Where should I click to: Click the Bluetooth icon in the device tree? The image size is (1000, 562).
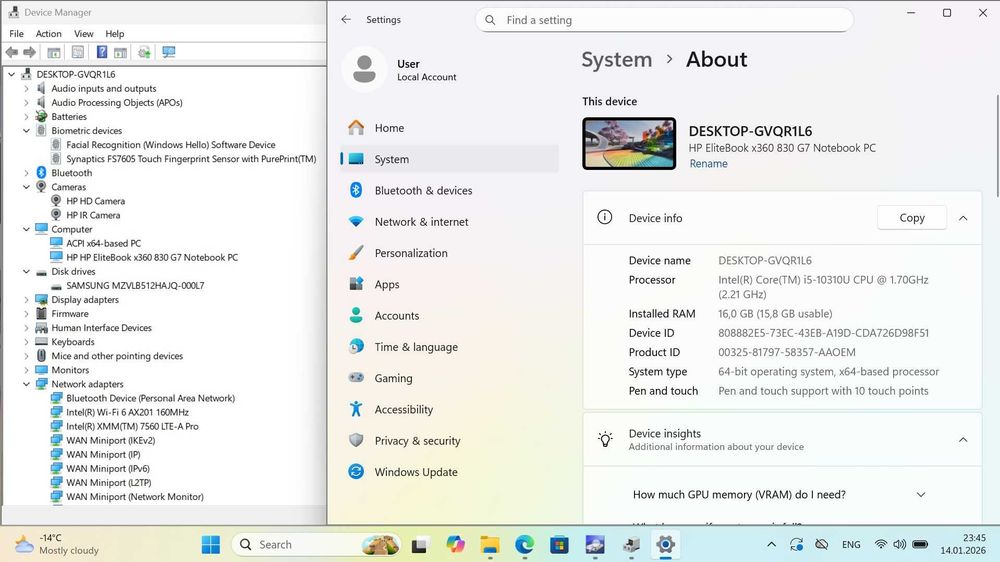point(41,173)
